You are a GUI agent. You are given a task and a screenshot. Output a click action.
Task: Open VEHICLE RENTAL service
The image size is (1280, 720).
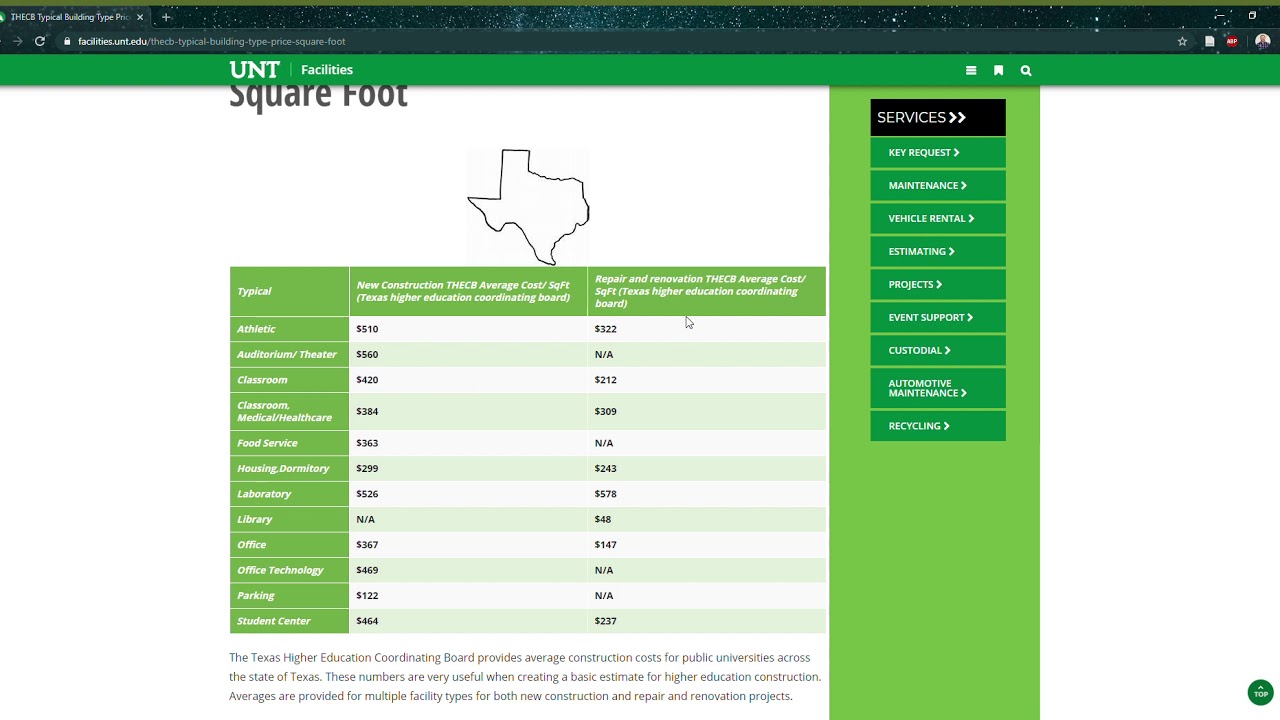click(938, 218)
